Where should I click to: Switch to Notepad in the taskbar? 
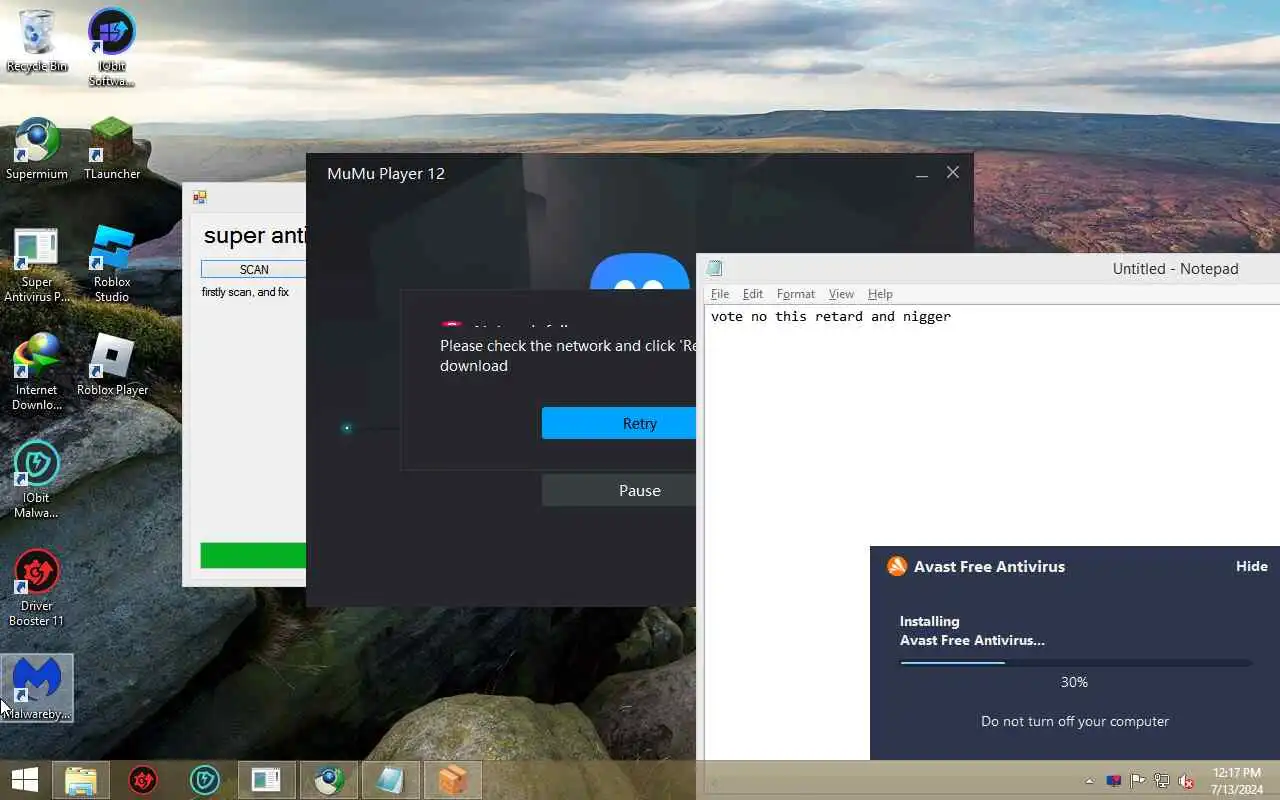tap(390, 780)
